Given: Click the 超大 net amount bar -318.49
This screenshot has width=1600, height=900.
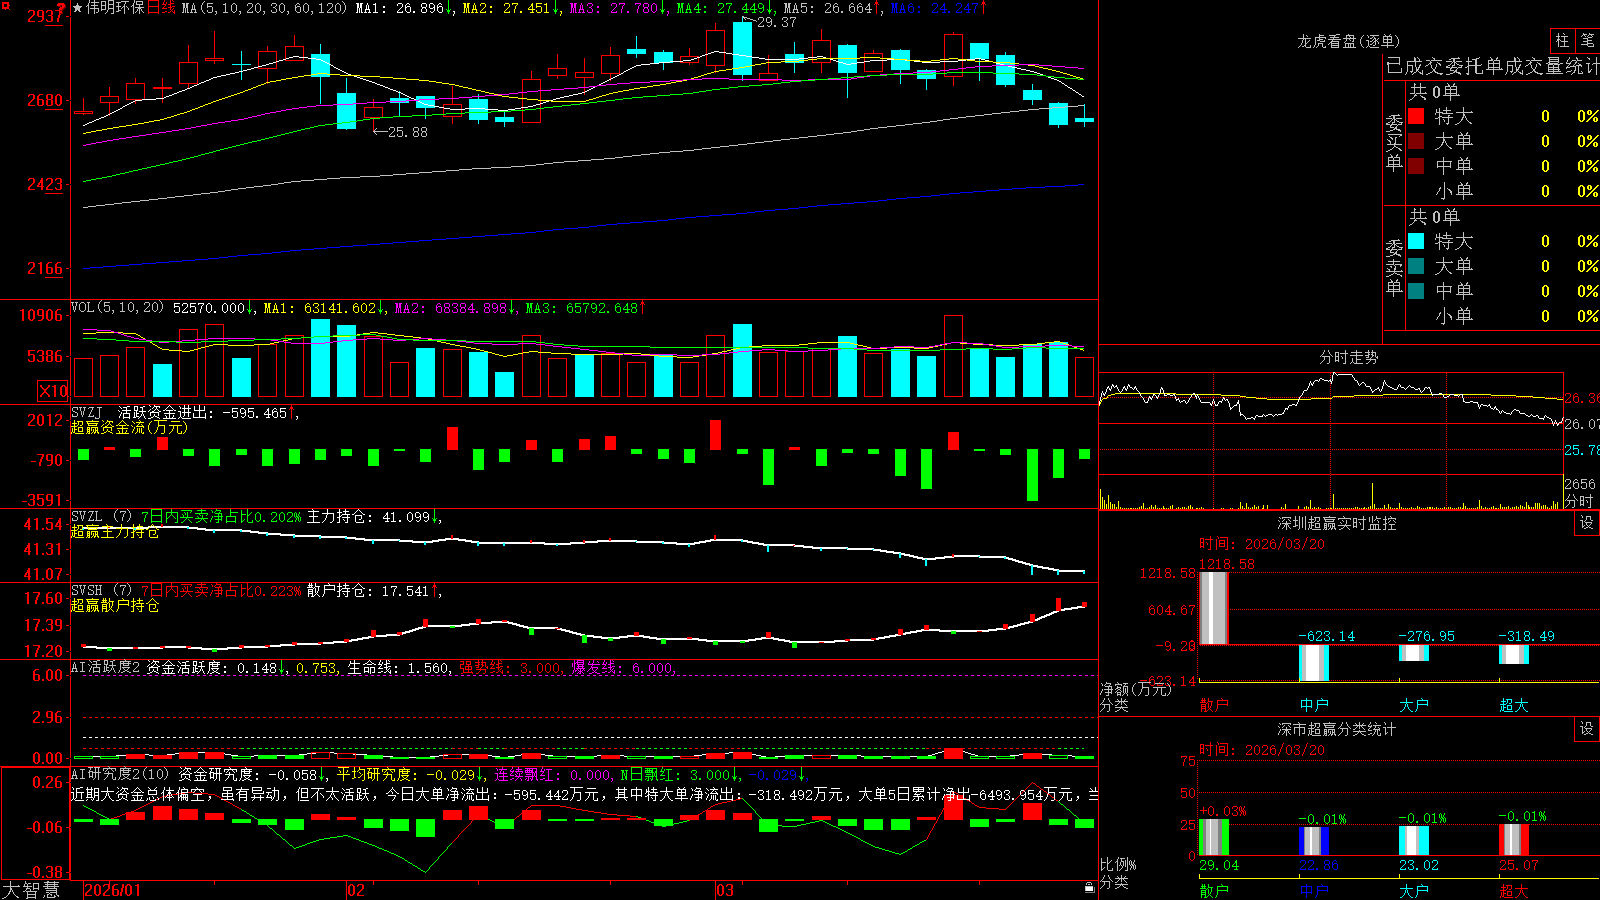Looking at the screenshot, I should [1514, 654].
